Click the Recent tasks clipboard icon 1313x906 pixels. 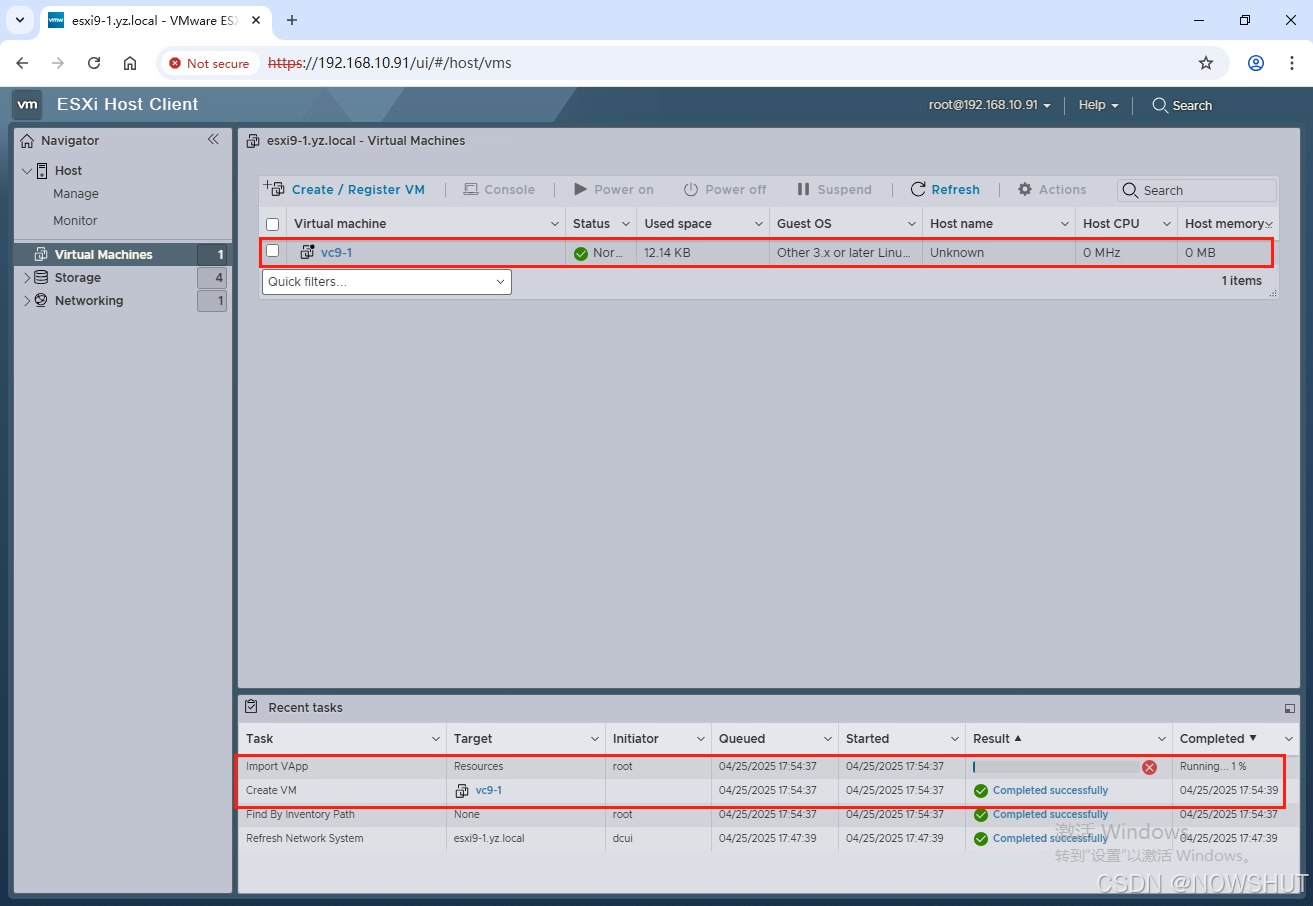pos(251,707)
